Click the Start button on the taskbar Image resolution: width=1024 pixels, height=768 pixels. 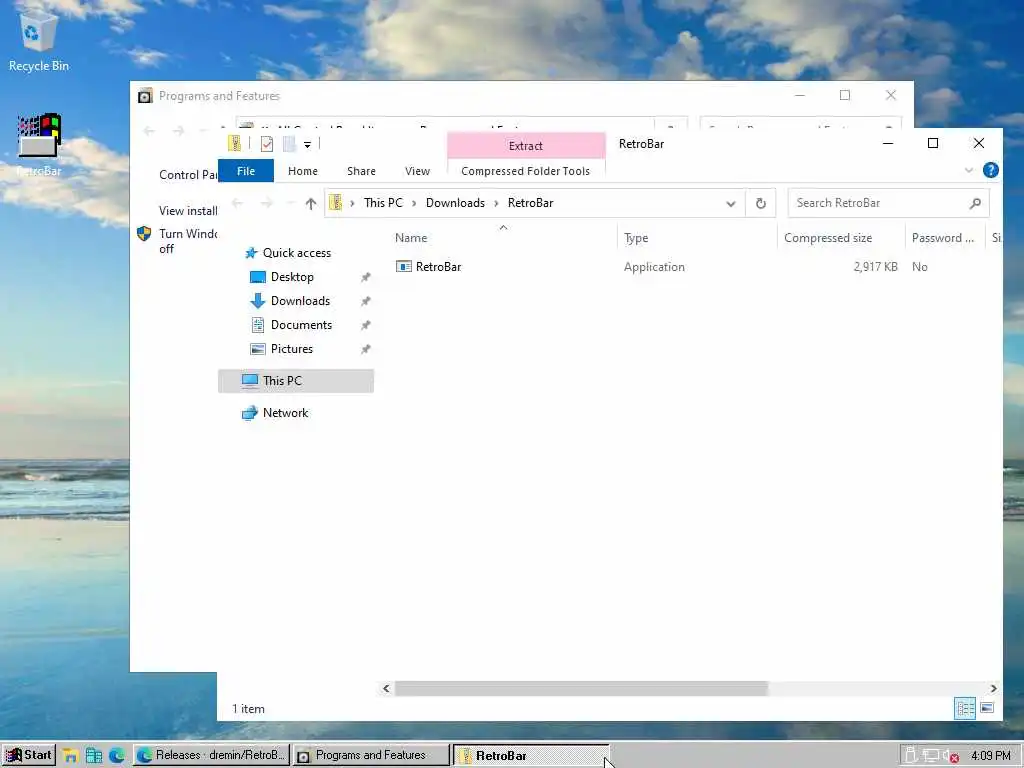[x=28, y=756]
